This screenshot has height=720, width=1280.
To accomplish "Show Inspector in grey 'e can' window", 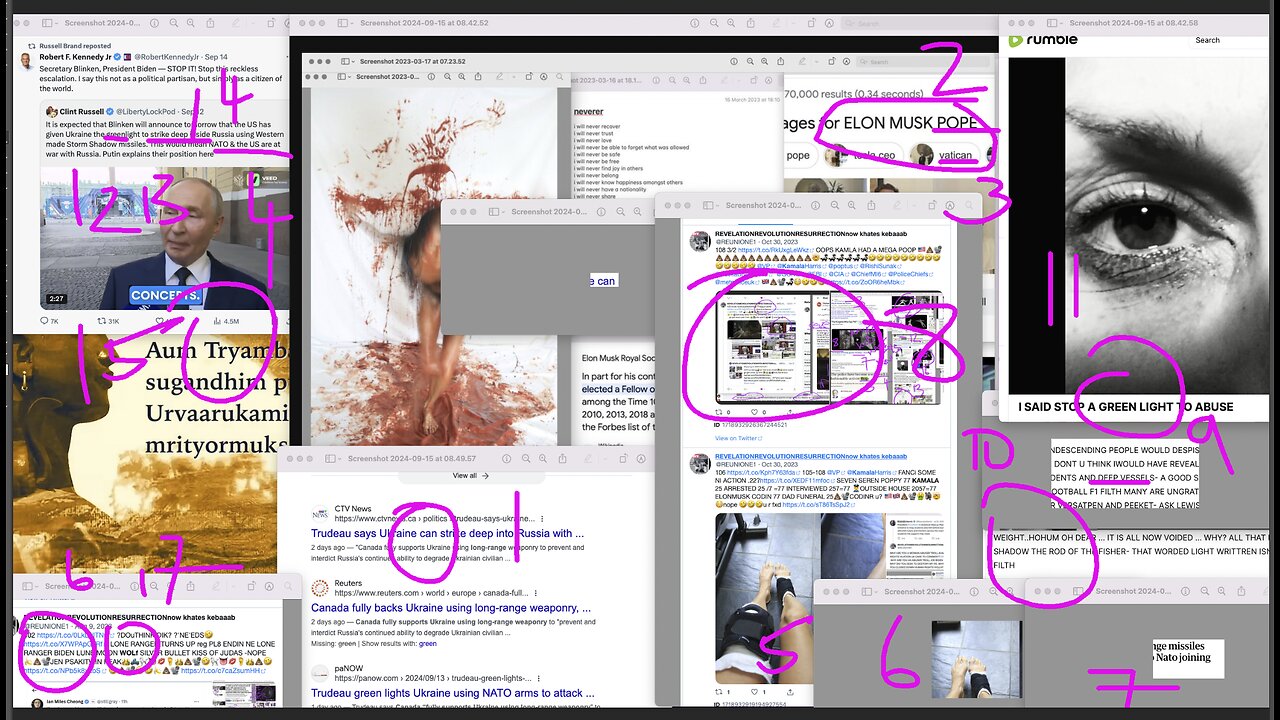I will click(x=601, y=211).
